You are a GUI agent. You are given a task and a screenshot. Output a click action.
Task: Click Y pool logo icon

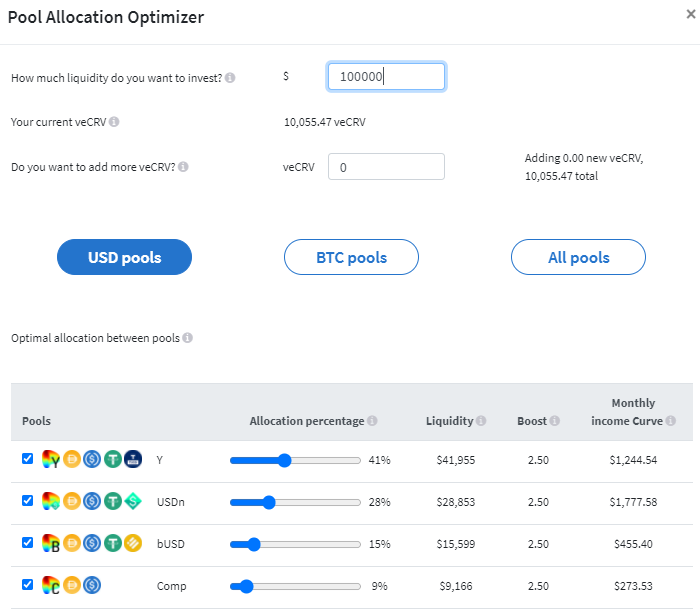pos(50,459)
